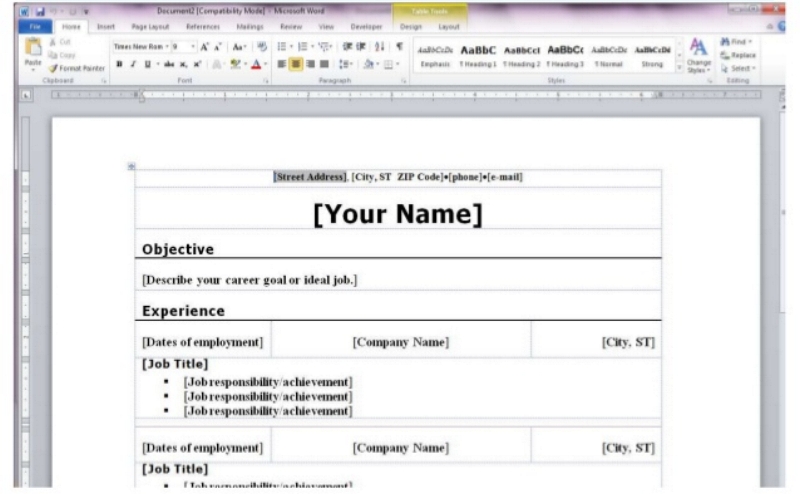Clear all formatting from selection

(x=262, y=47)
